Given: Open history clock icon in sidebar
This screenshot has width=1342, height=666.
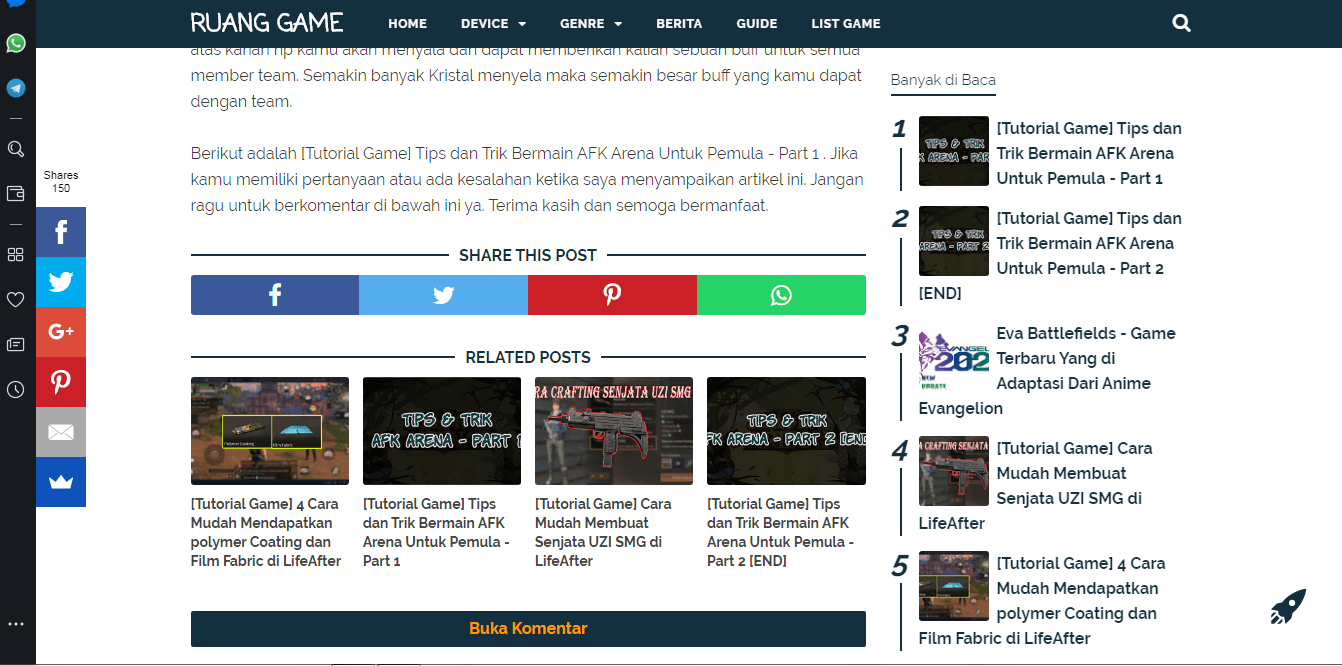Looking at the screenshot, I should 16,389.
